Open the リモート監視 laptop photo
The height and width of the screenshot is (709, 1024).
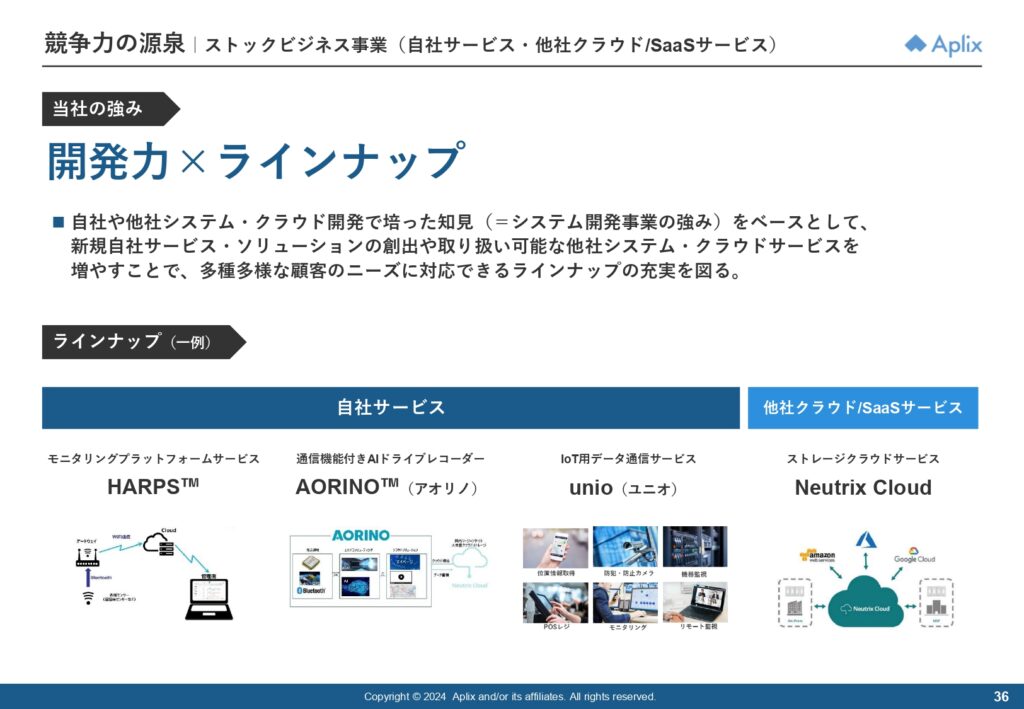coord(695,603)
